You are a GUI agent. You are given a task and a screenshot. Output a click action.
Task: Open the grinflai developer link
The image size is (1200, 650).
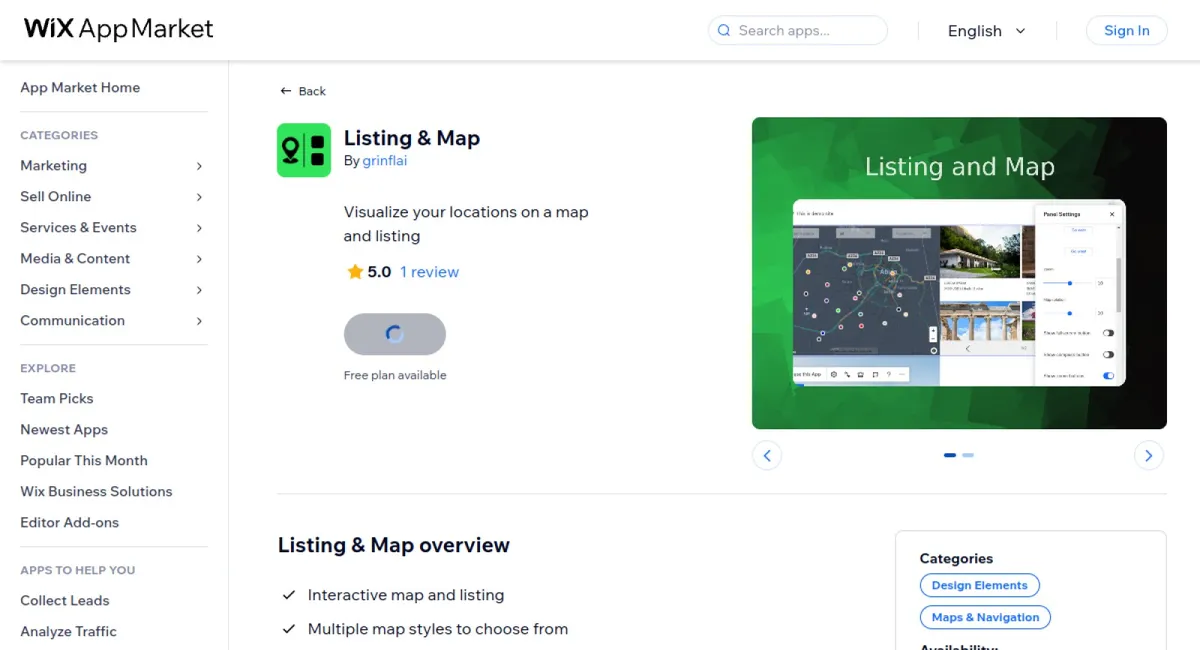tap(384, 161)
